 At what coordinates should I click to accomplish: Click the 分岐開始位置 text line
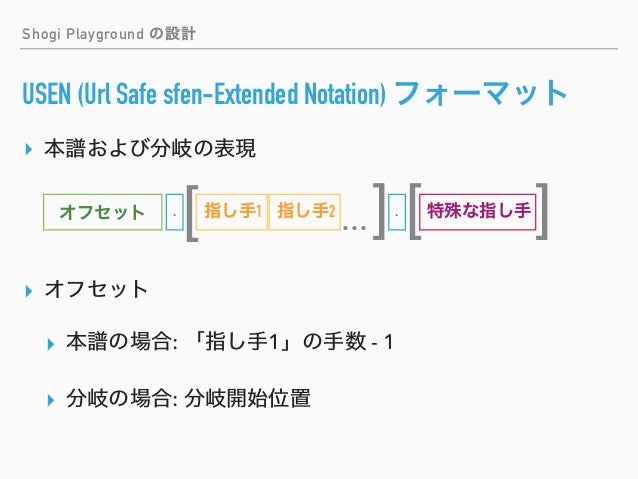[247, 398]
